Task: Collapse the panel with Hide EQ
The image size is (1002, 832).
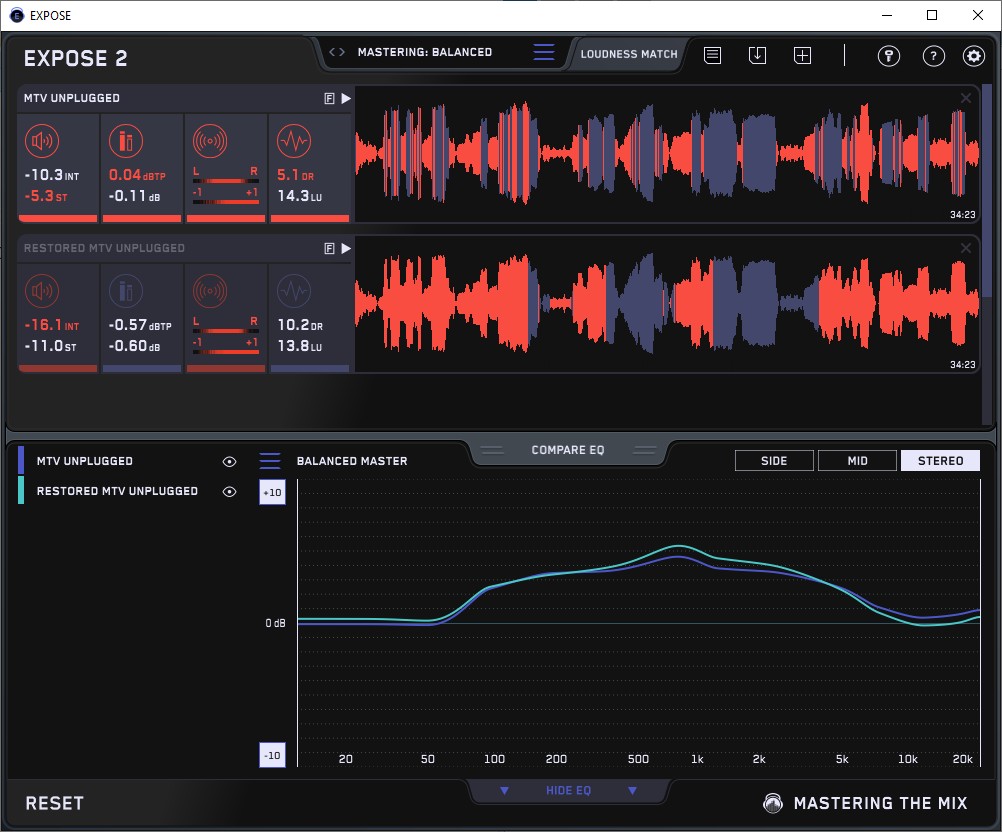Action: [x=568, y=791]
